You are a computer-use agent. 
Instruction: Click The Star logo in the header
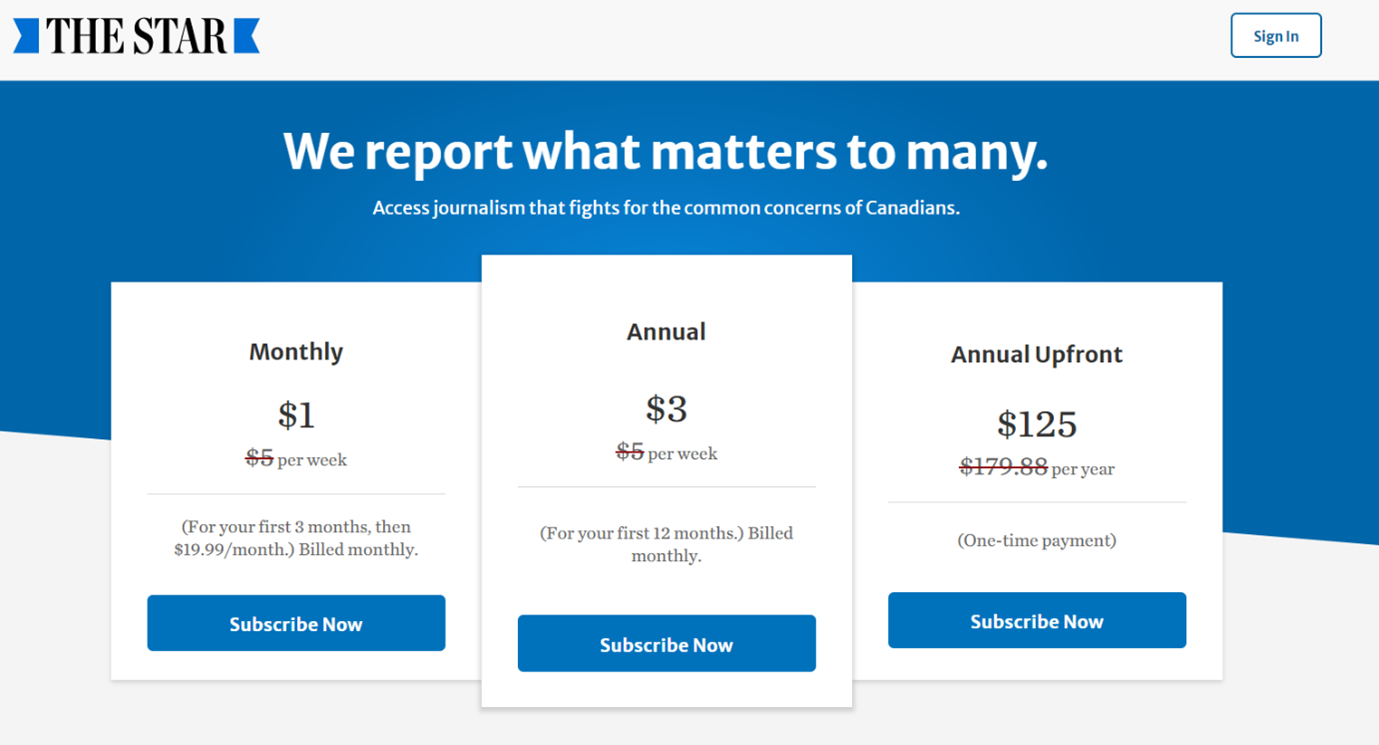coord(136,36)
